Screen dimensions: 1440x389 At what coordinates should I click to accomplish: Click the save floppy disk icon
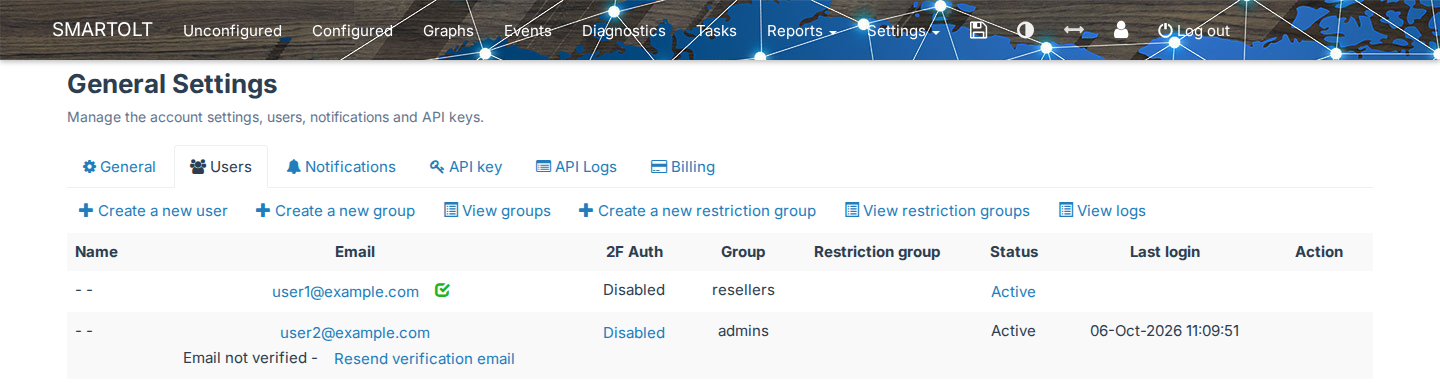(979, 30)
